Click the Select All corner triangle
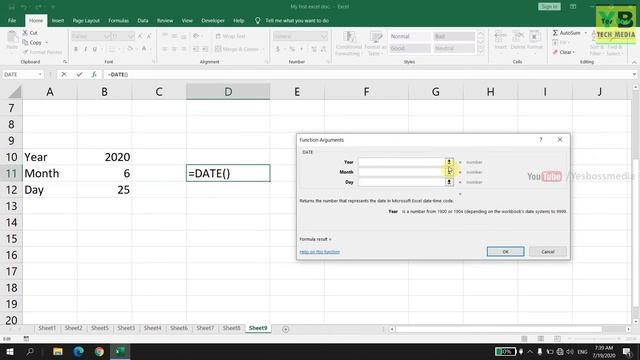The image size is (640, 360). tap(15, 92)
